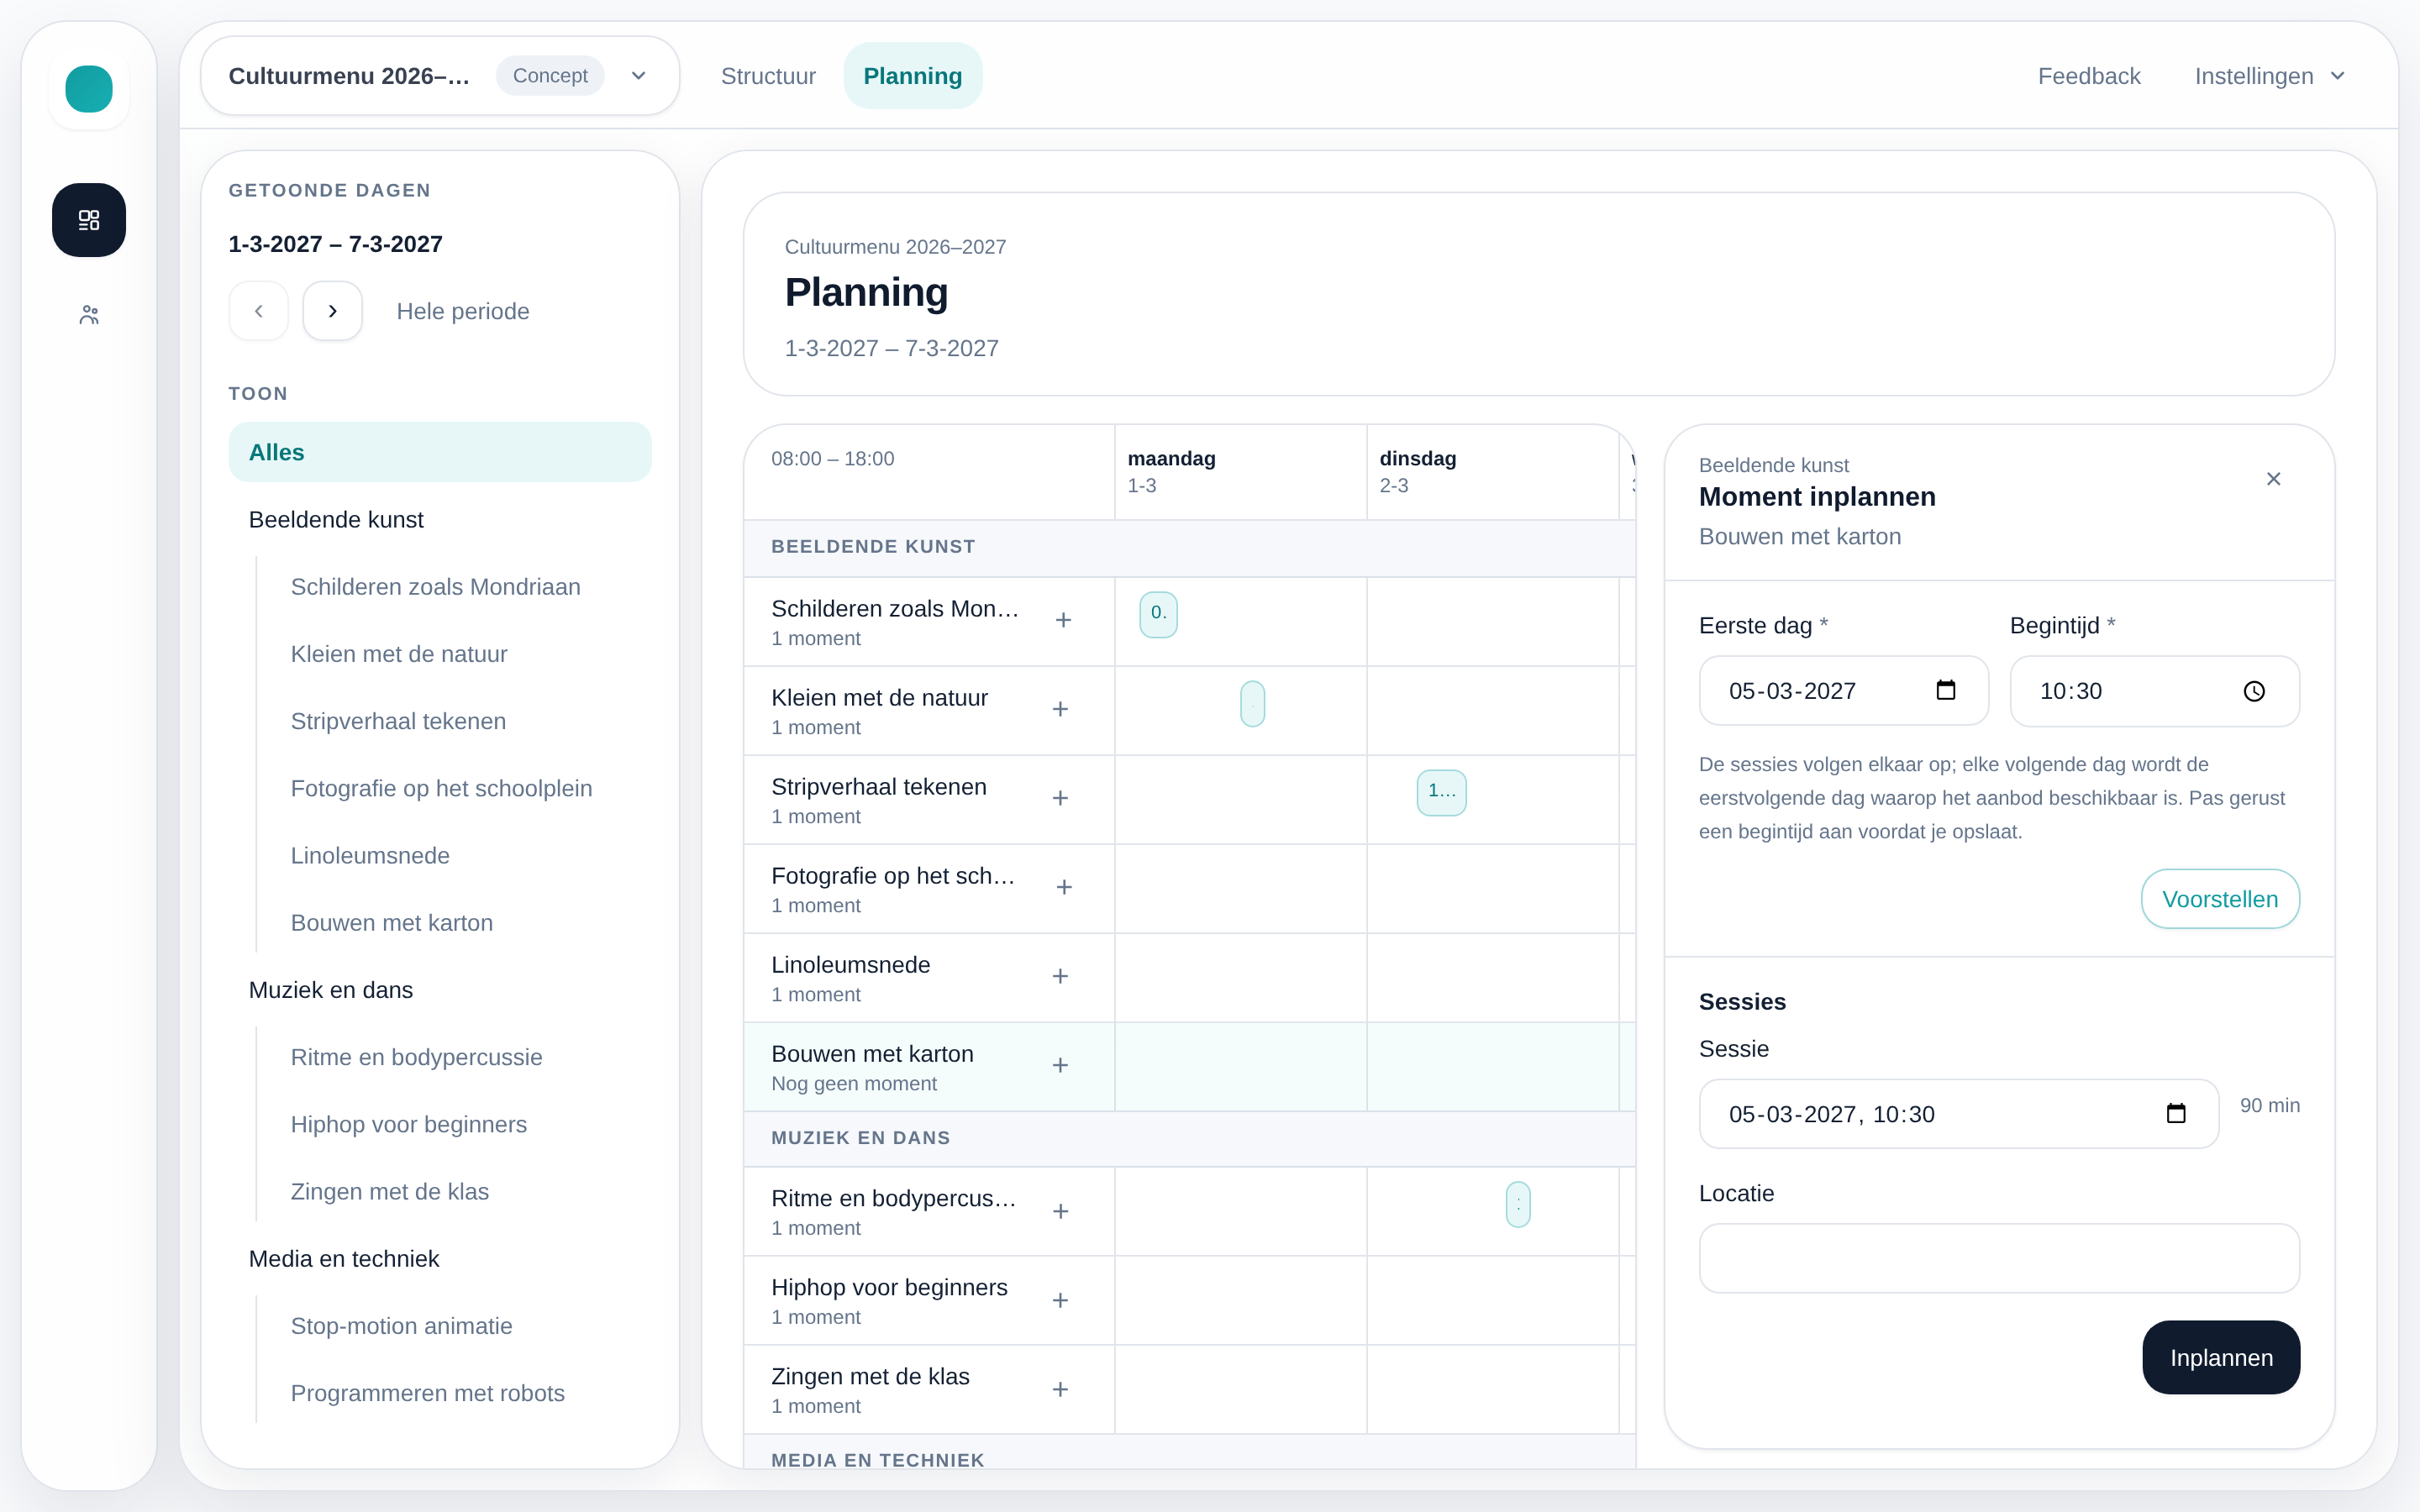
Task: Open the Monday moment chip for Schilderen
Action: tap(1158, 614)
